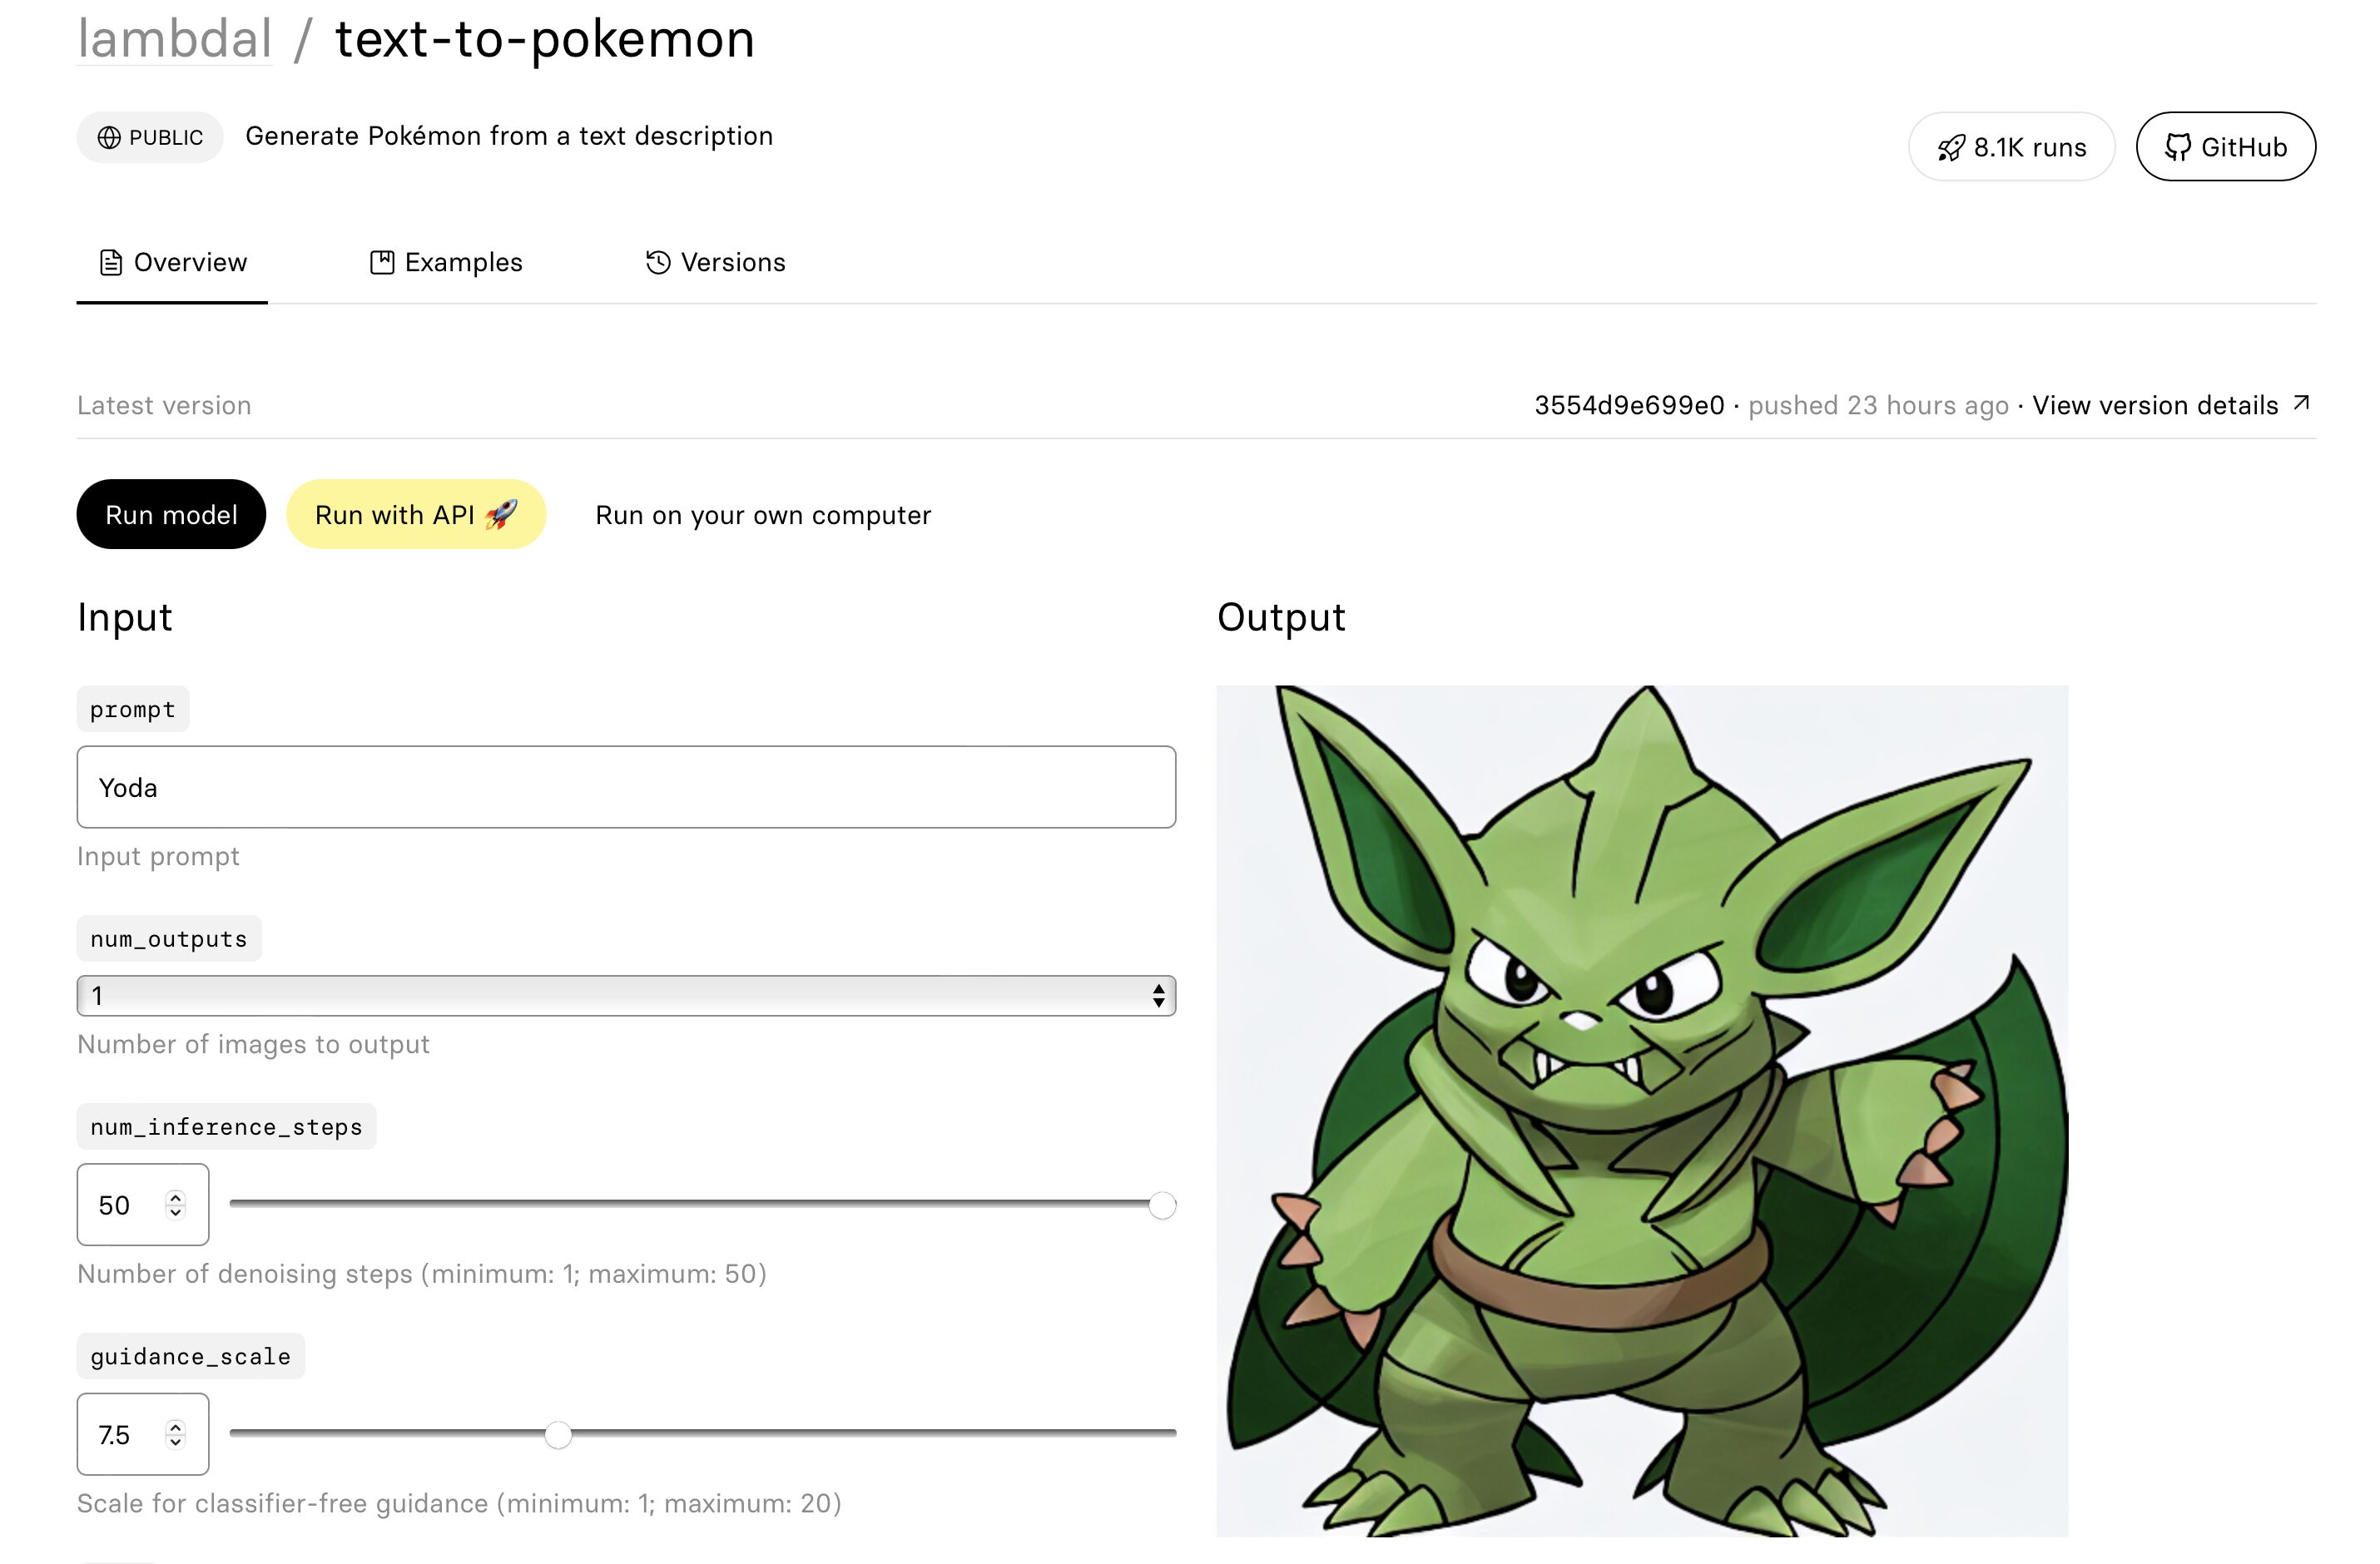Image resolution: width=2380 pixels, height=1564 pixels.
Task: Open the num_outputs dropdown
Action: [626, 996]
